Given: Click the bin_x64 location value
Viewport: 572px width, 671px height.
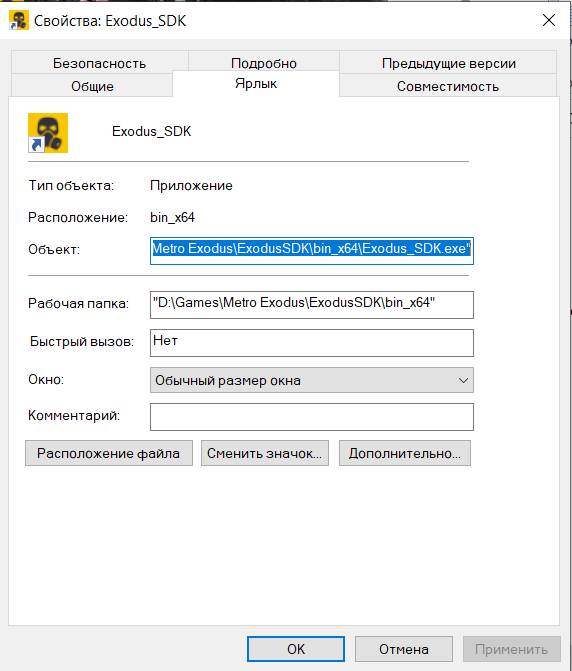Looking at the screenshot, I should coord(172,217).
